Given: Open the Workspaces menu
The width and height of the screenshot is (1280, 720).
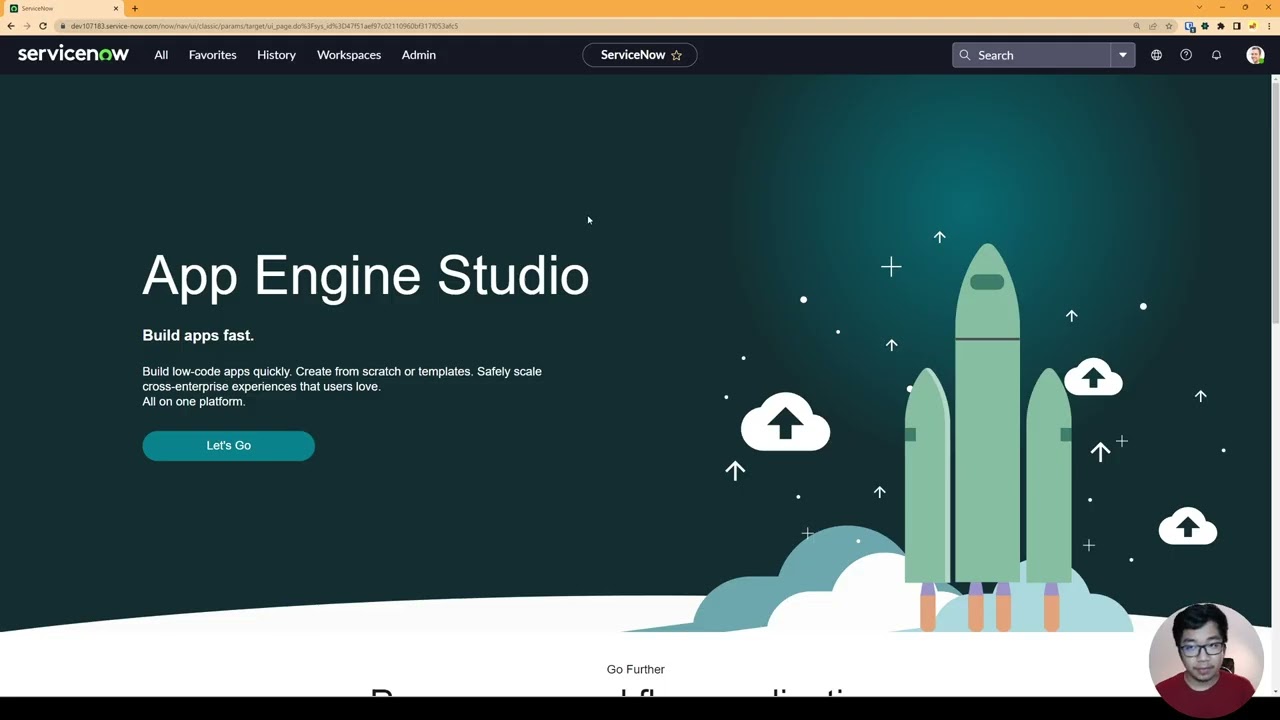Looking at the screenshot, I should [x=349, y=55].
